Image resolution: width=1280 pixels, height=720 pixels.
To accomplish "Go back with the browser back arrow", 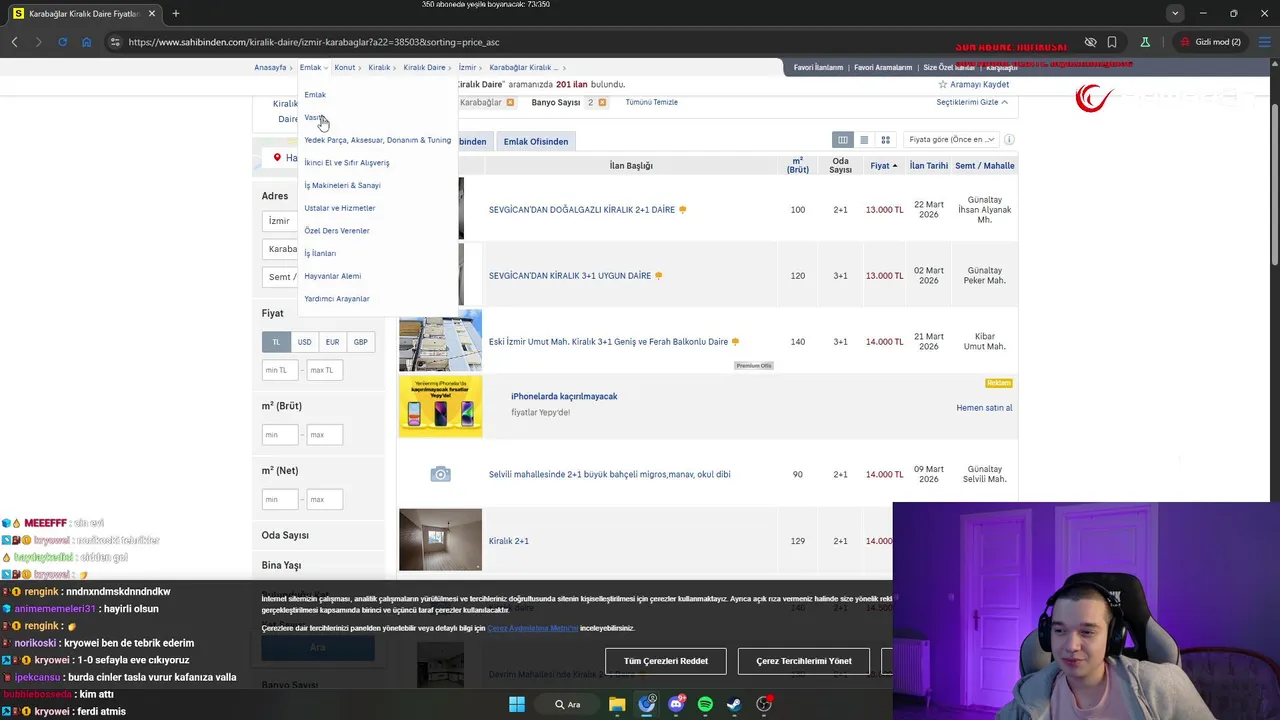I will point(15,42).
